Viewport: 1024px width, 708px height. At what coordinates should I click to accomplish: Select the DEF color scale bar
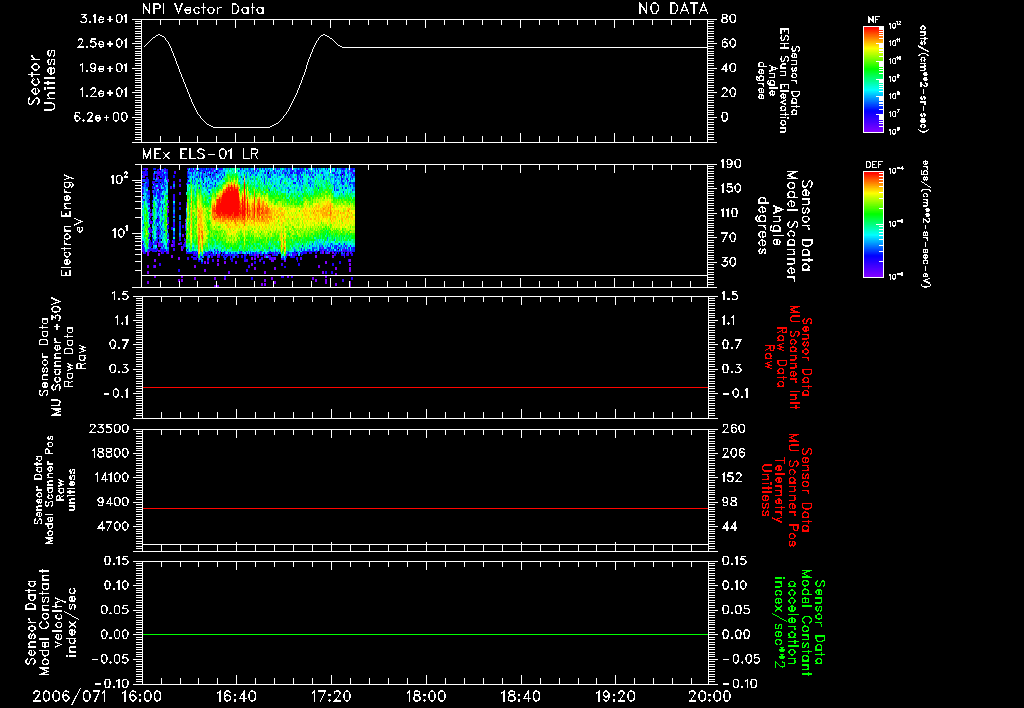coord(873,224)
